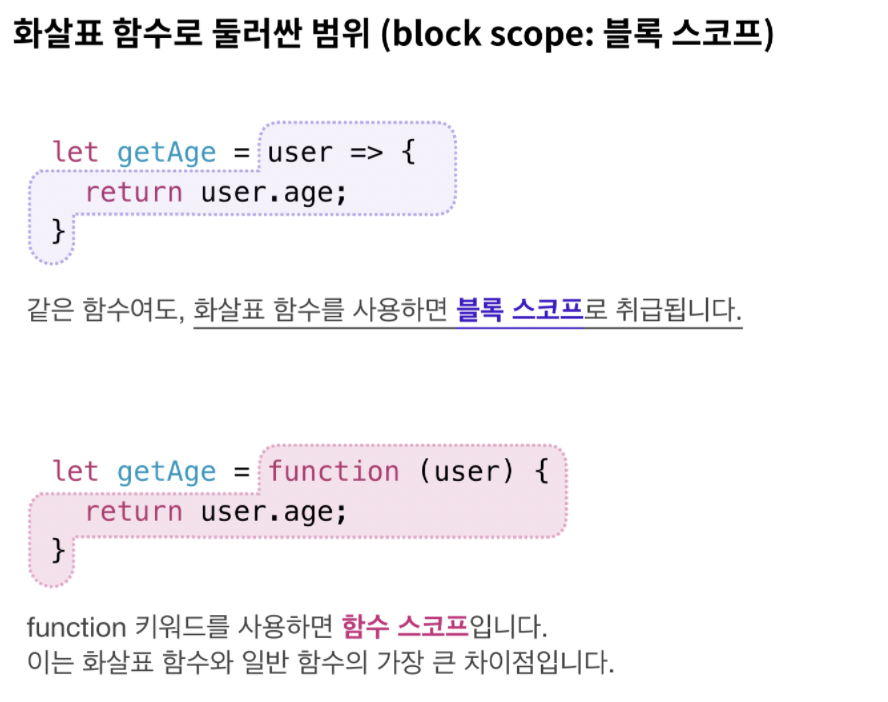Select "let" keyword in the pink function snippet

75,471
